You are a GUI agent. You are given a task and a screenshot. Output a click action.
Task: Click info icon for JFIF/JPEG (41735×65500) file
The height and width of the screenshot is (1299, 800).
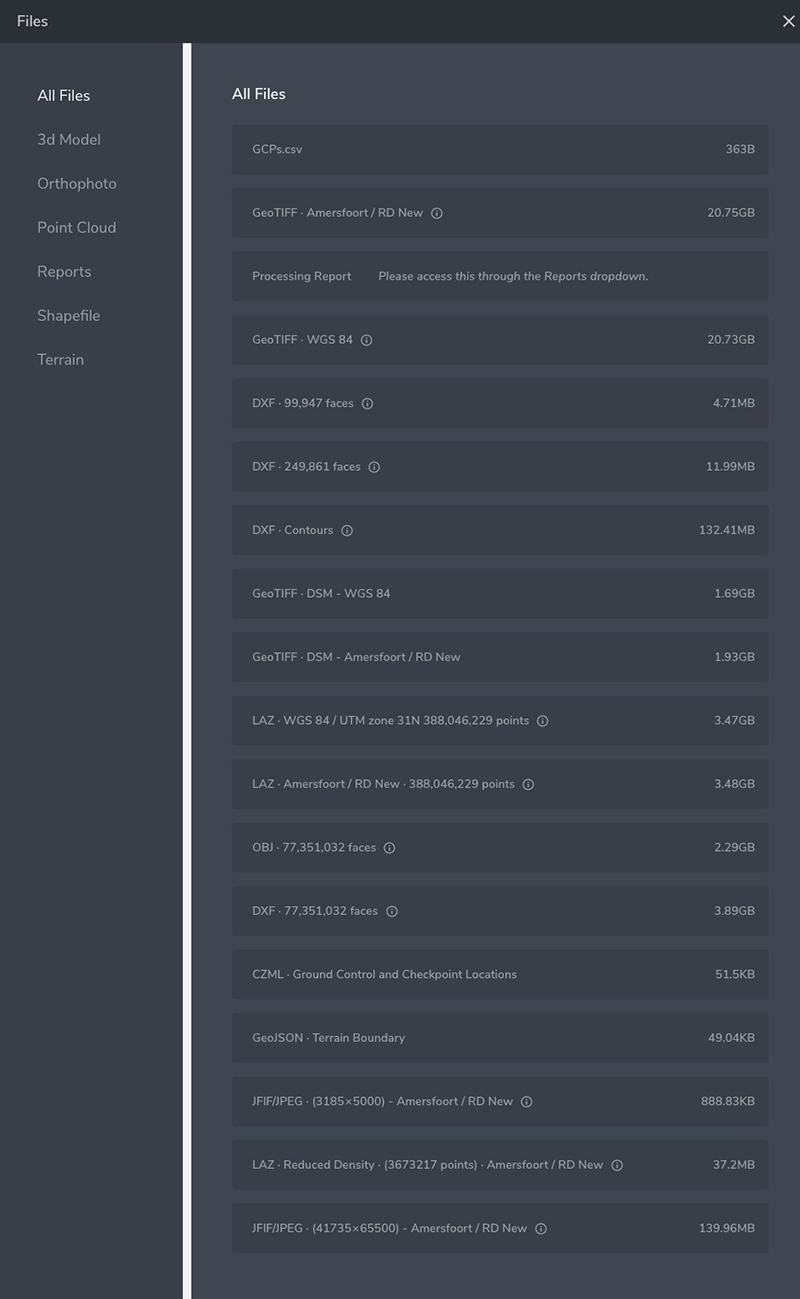pyautogui.click(x=541, y=1229)
